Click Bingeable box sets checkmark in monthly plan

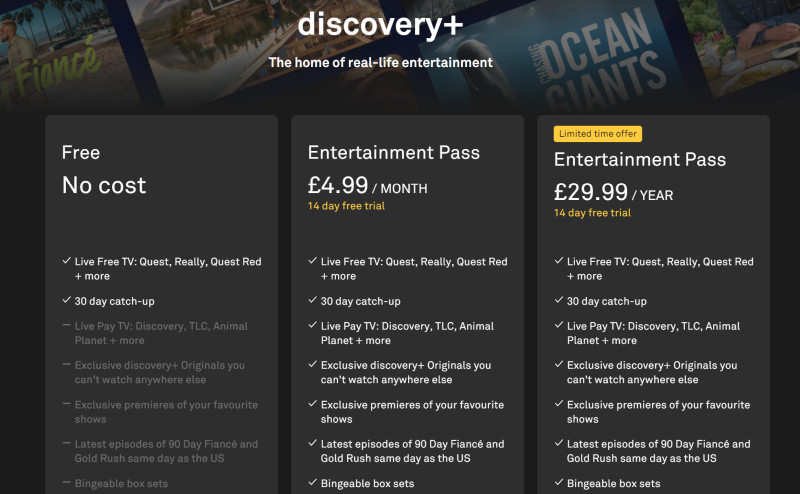(x=313, y=482)
